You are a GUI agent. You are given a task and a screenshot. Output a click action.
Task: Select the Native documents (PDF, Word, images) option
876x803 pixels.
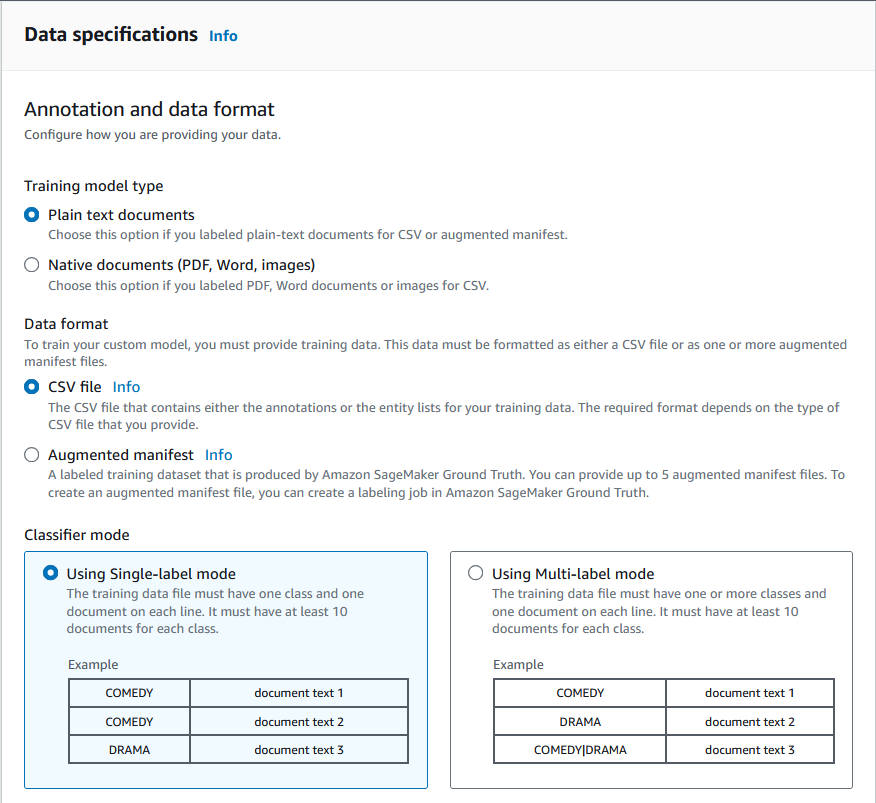pos(31,264)
